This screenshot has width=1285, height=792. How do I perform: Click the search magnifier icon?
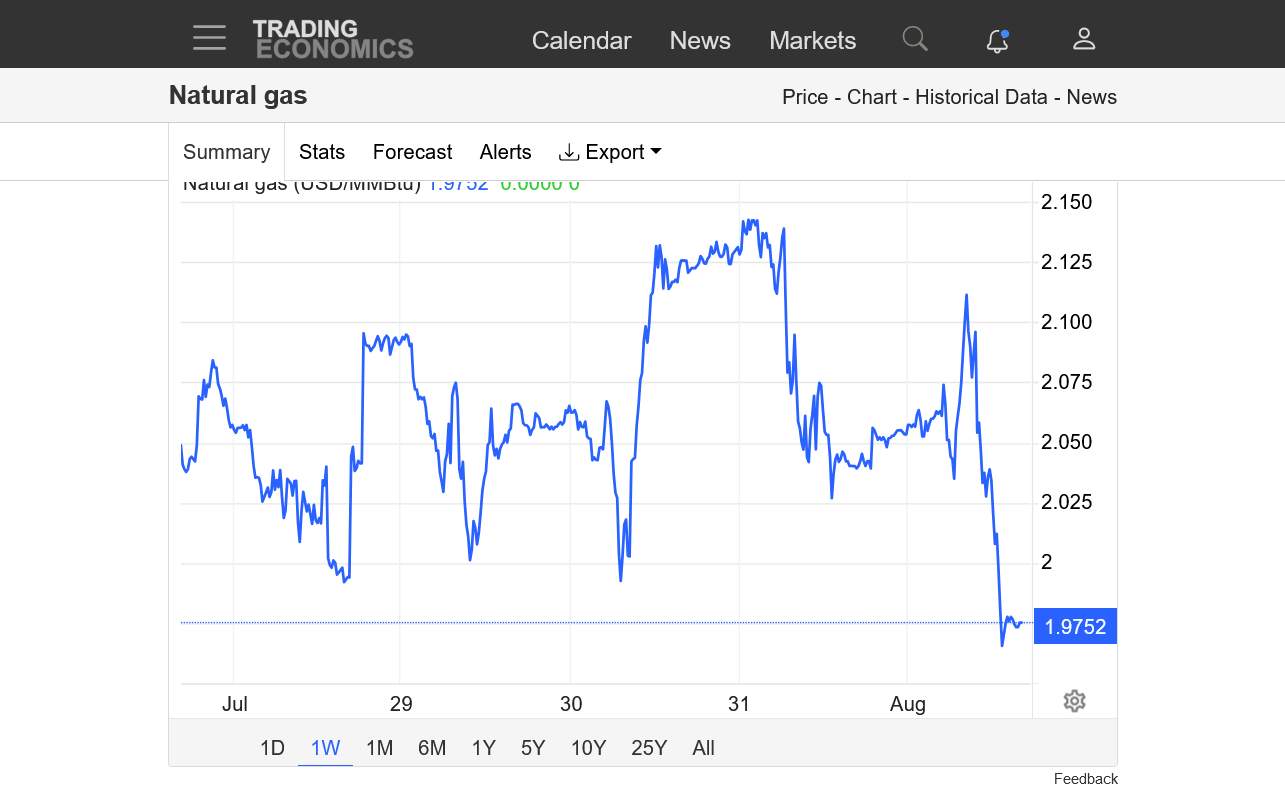click(x=914, y=39)
